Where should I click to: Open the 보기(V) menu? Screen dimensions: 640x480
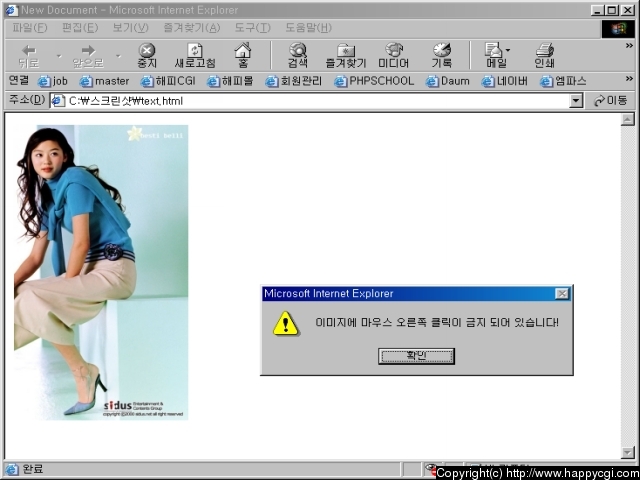point(130,28)
